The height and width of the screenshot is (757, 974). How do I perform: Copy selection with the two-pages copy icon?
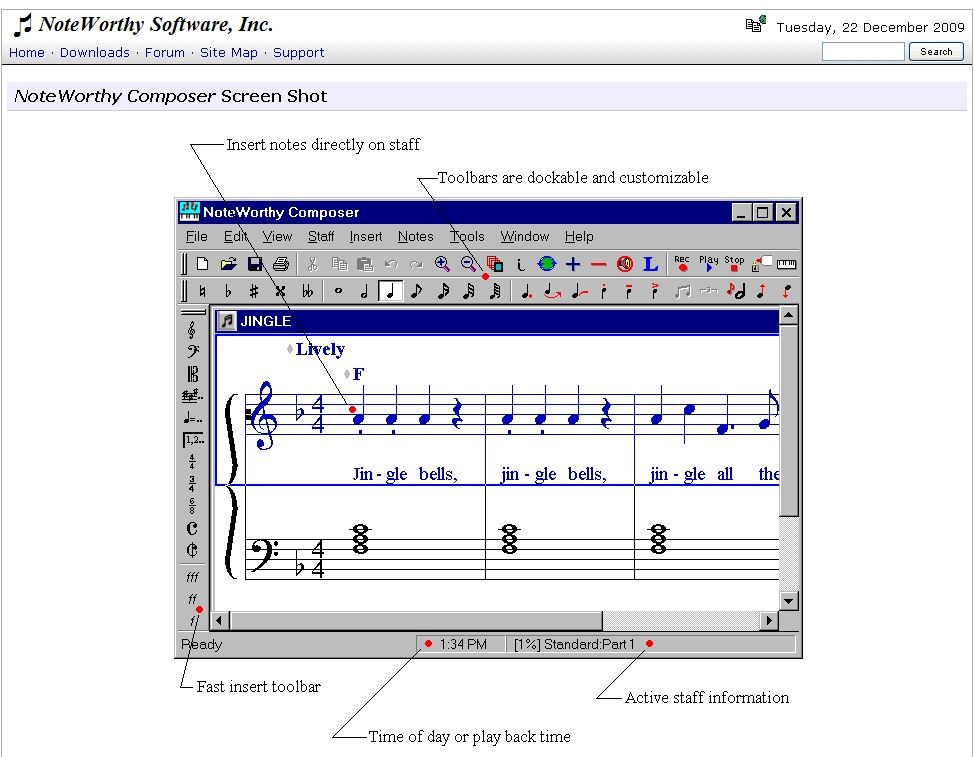click(339, 264)
